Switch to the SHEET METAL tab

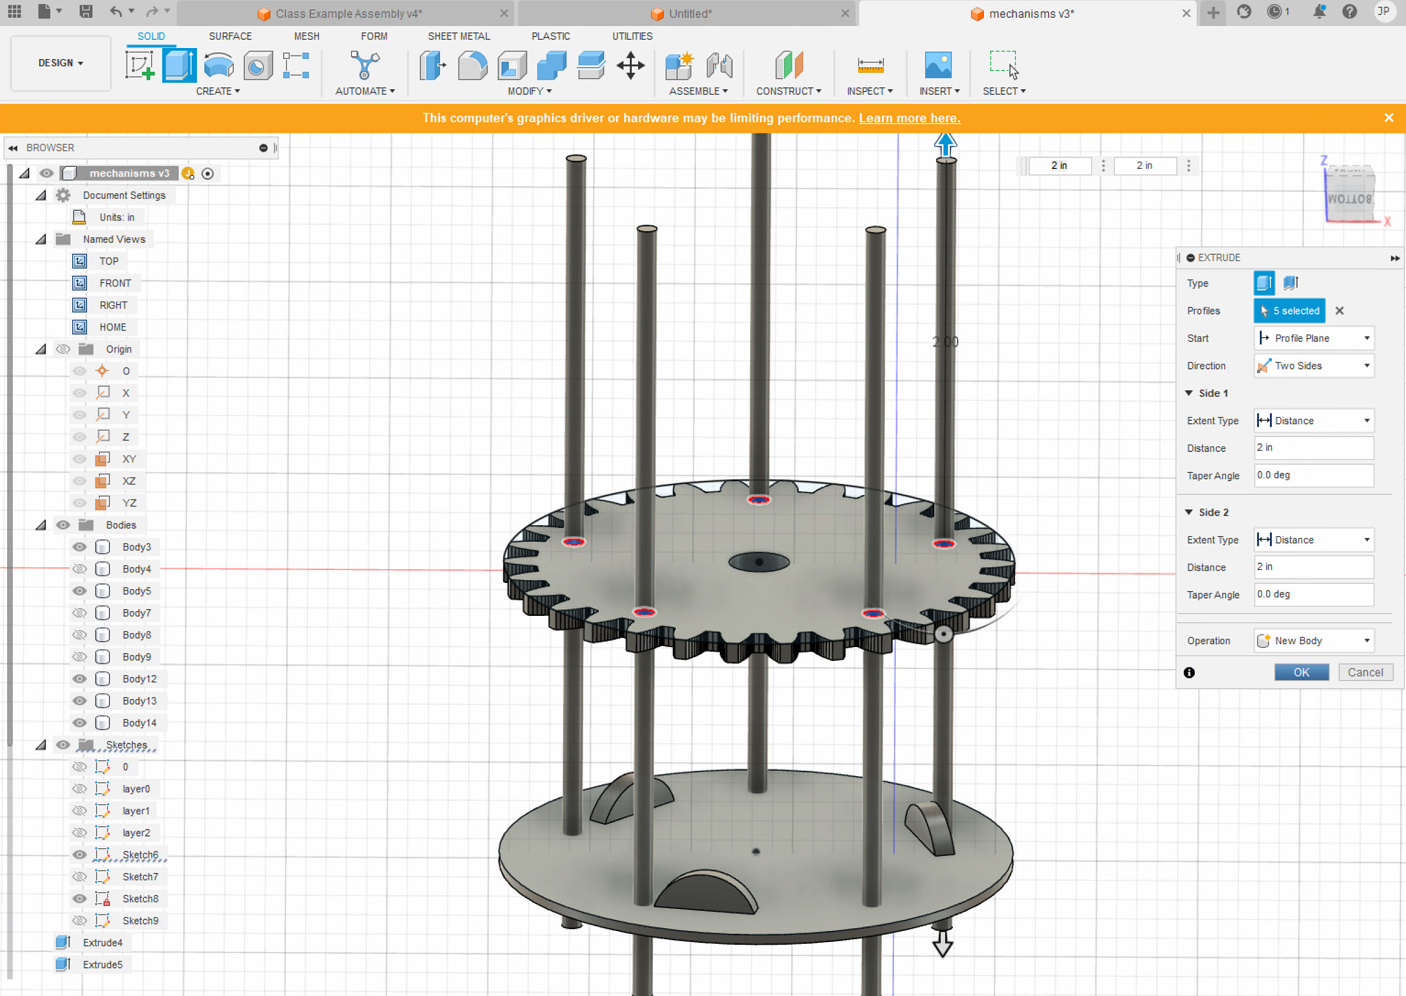458,36
